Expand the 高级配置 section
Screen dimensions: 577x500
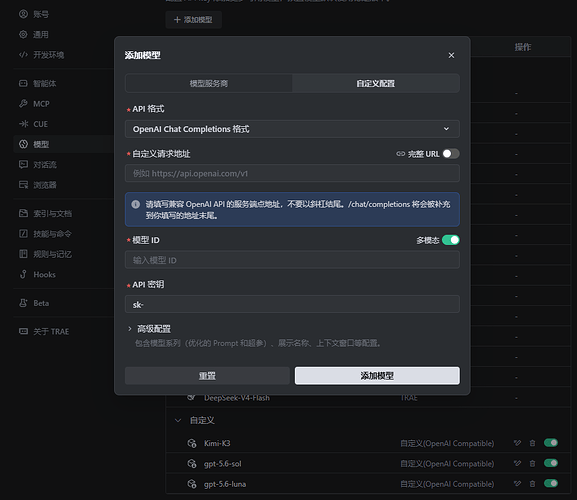click(154, 329)
